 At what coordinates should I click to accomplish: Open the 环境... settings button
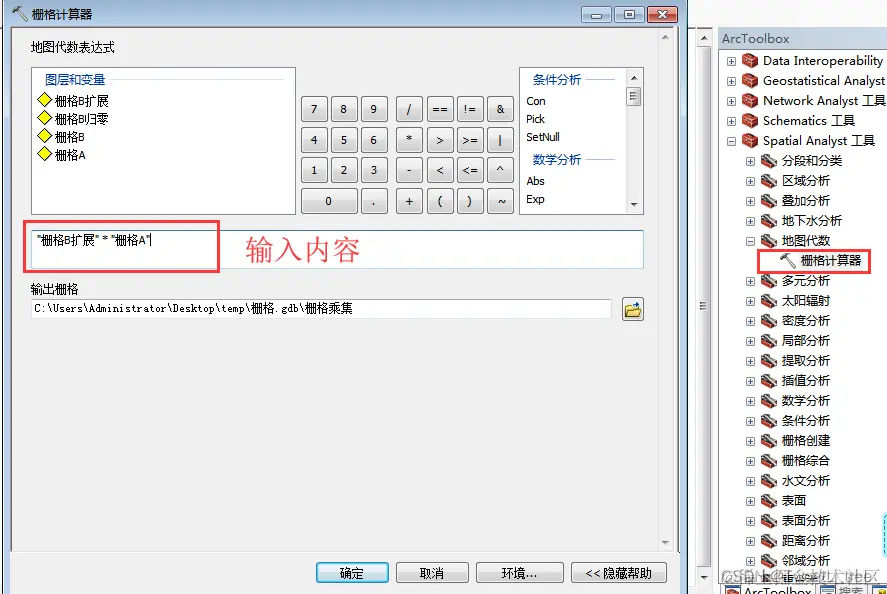point(519,573)
